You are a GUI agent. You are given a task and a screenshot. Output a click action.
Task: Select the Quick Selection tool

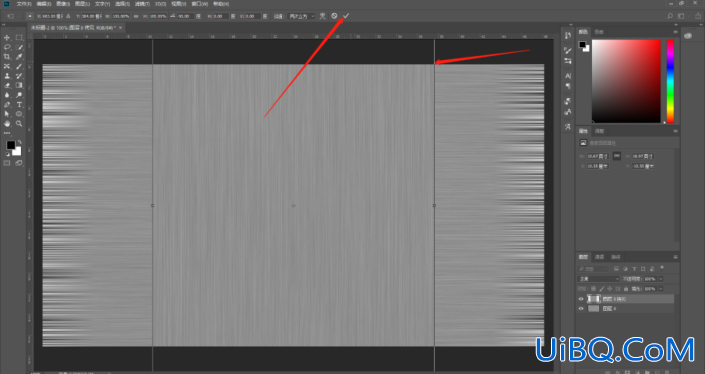click(x=19, y=47)
